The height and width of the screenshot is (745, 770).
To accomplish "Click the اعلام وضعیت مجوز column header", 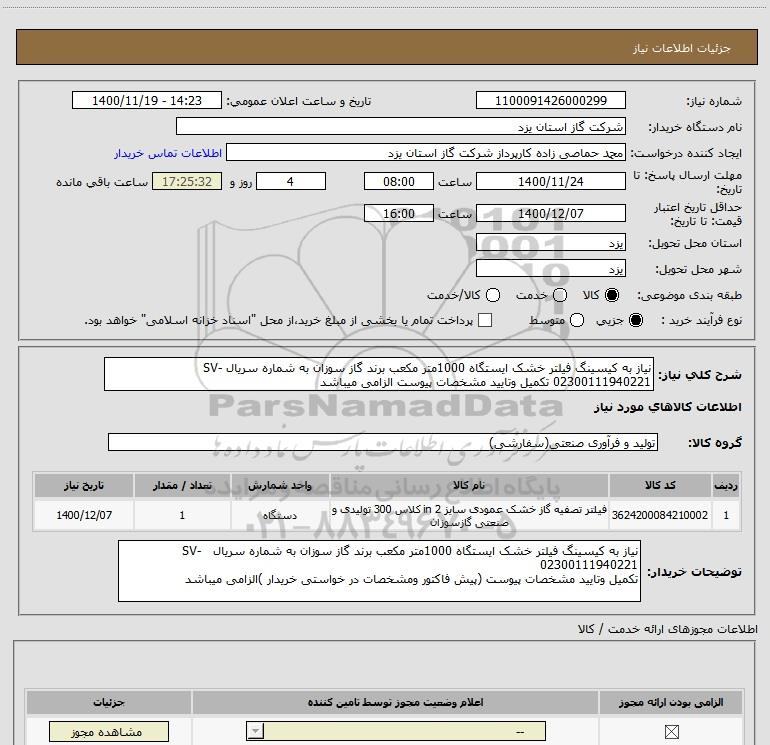I will [395, 702].
